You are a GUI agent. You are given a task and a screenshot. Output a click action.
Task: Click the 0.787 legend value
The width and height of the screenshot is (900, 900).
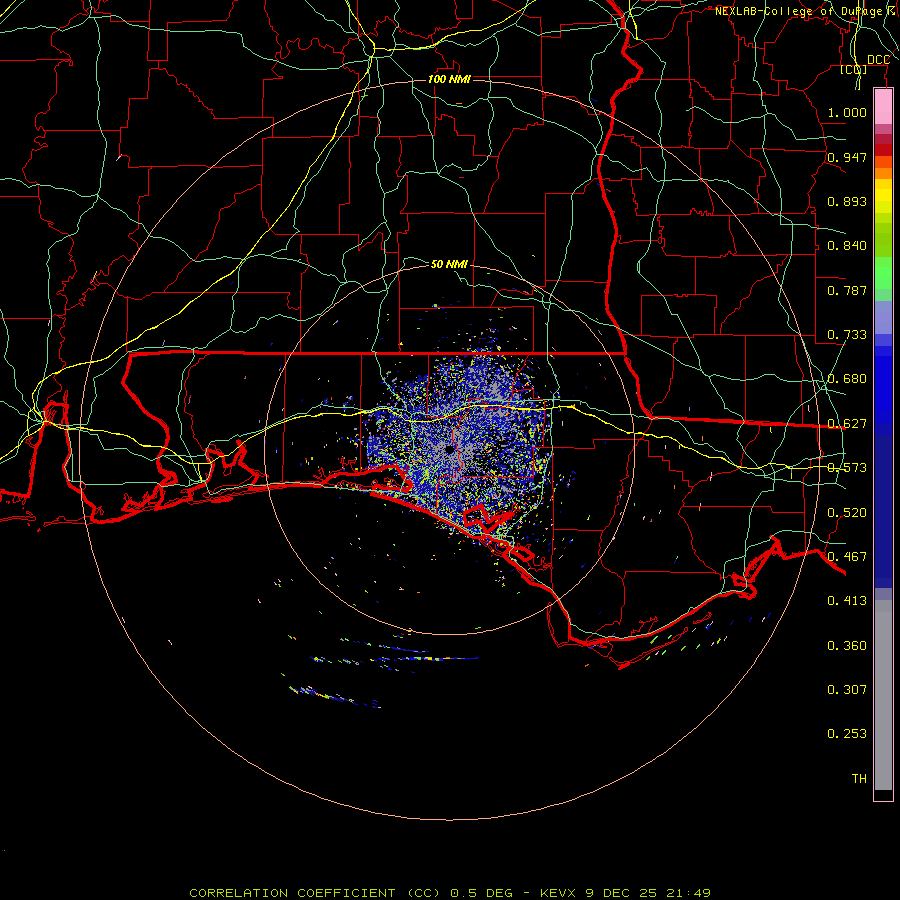pos(847,290)
